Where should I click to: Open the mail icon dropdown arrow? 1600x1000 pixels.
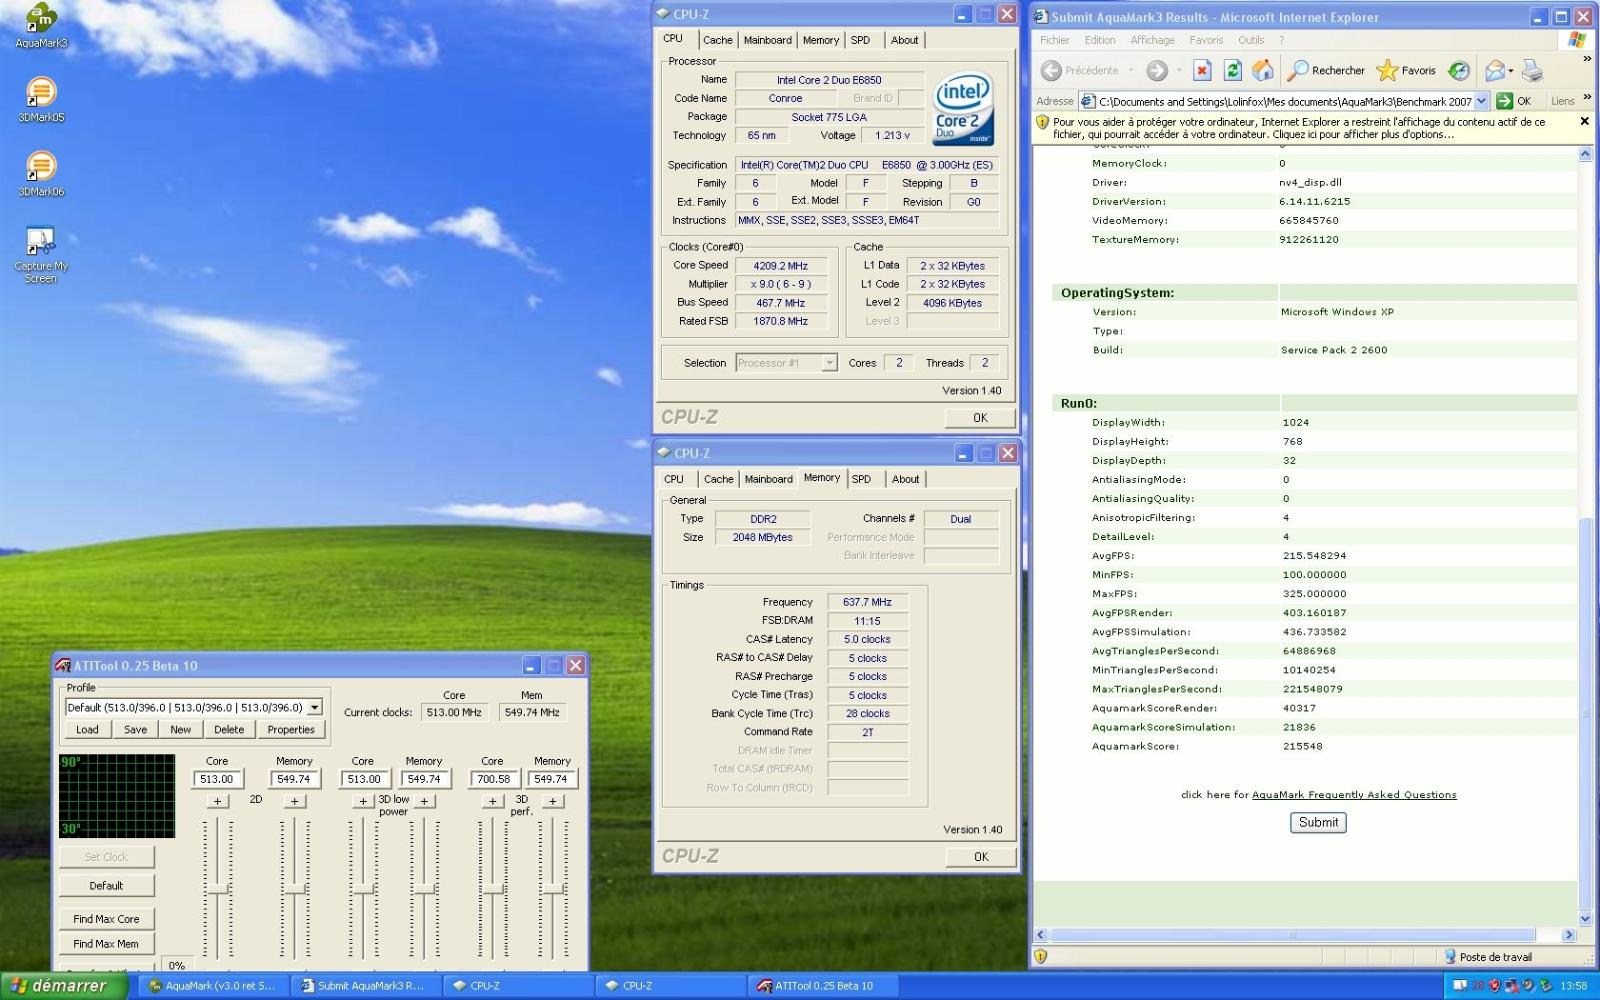(x=1511, y=70)
